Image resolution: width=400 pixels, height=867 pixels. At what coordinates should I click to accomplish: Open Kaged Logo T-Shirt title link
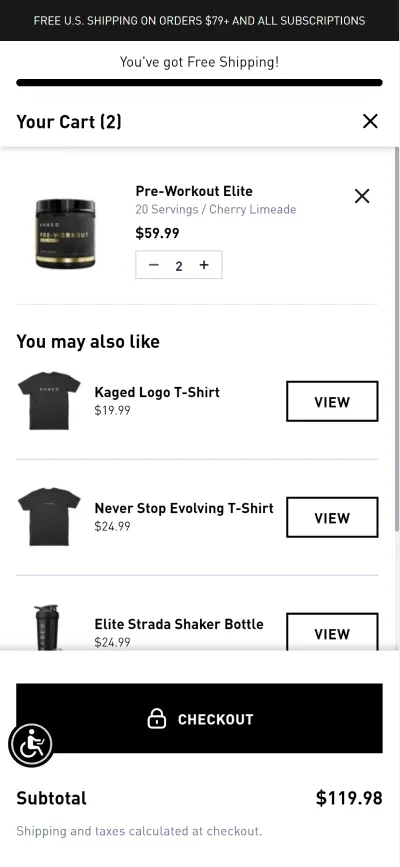pyautogui.click(x=157, y=392)
